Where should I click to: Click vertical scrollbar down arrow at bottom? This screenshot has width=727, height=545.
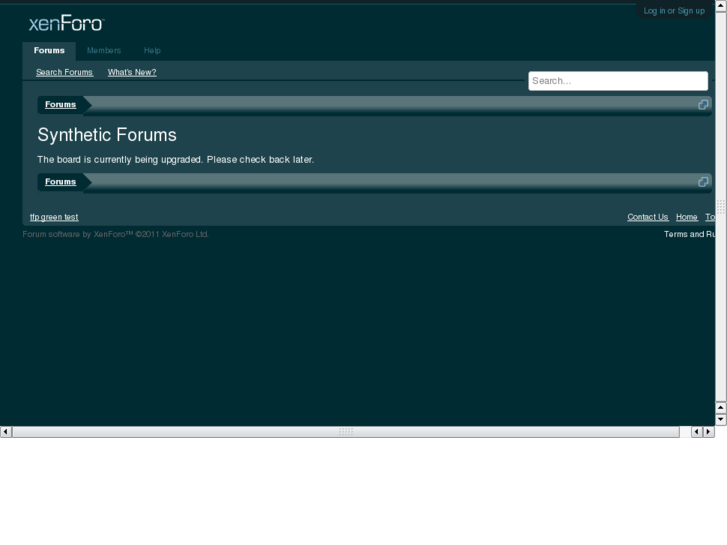(x=721, y=419)
